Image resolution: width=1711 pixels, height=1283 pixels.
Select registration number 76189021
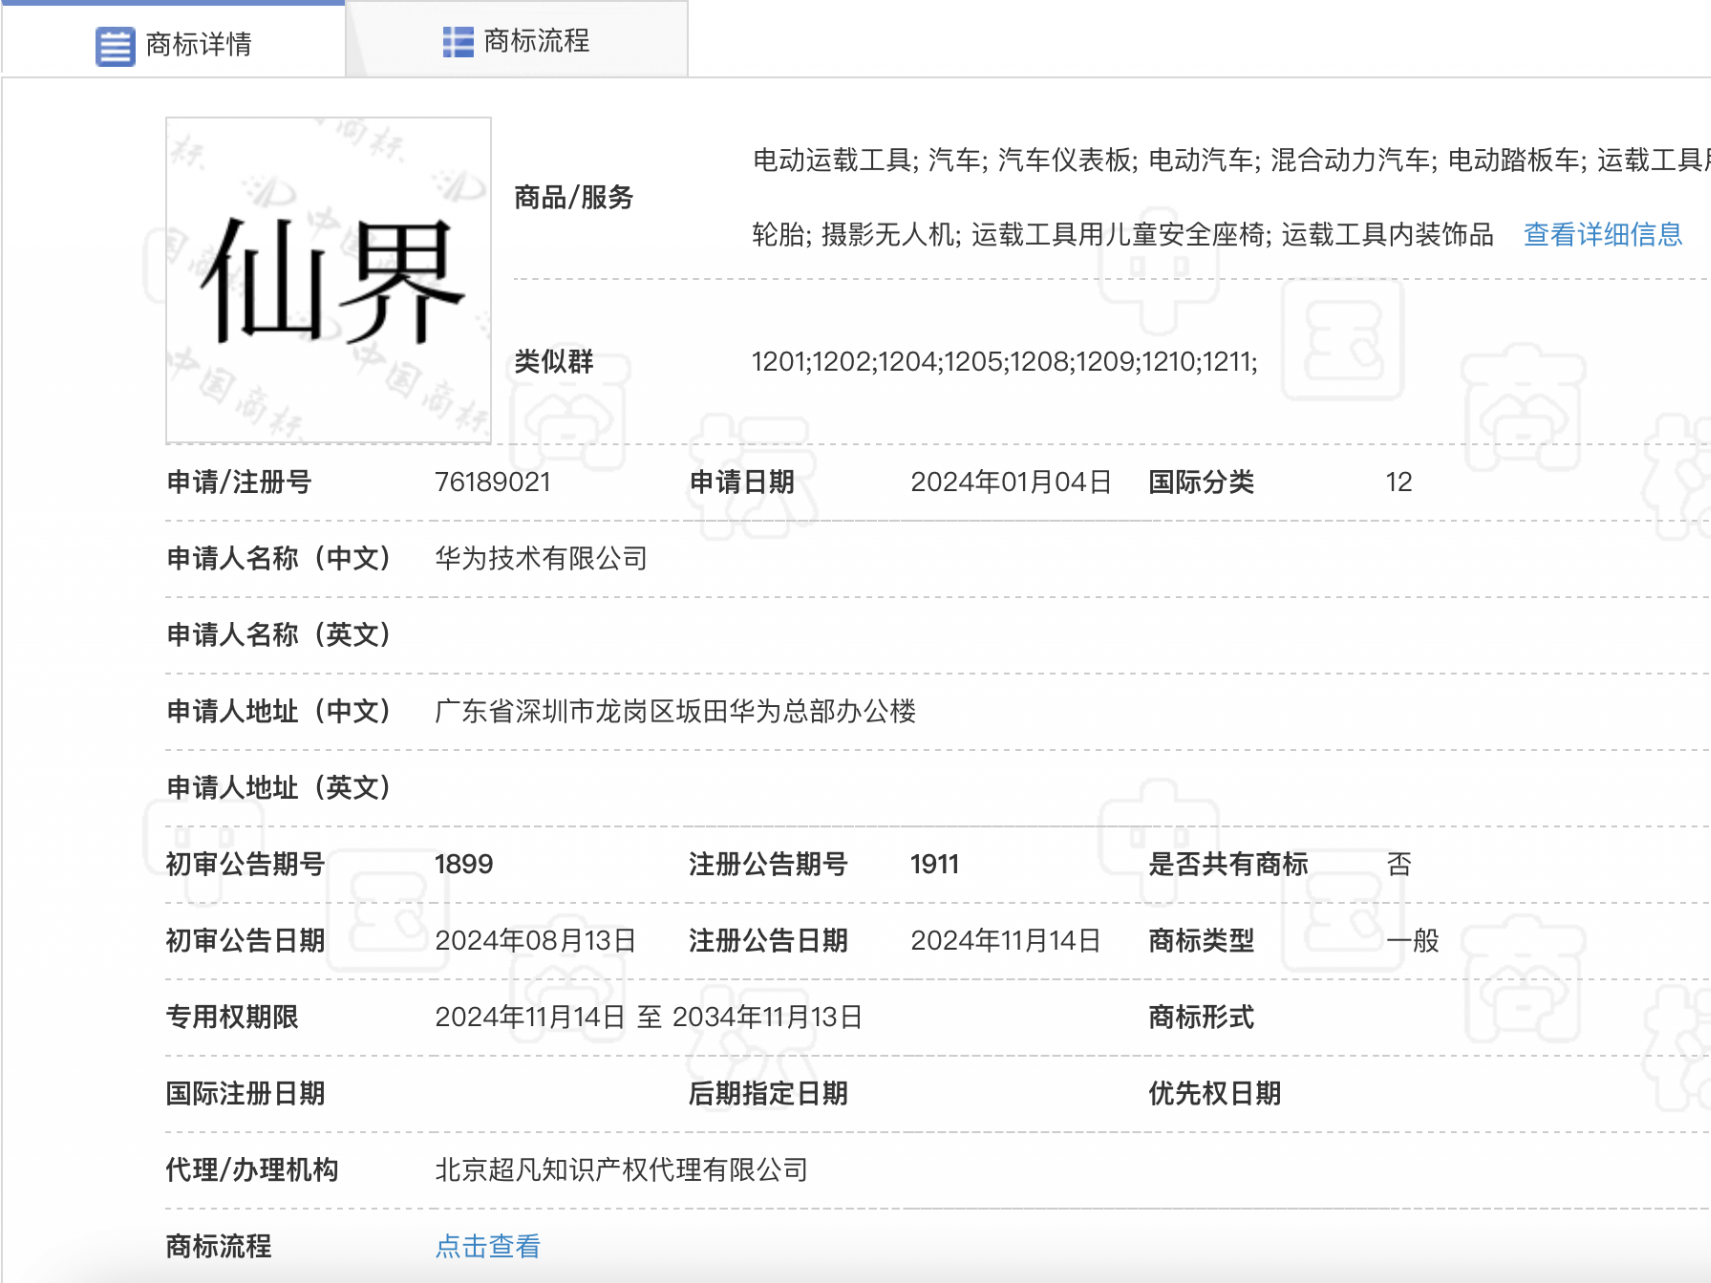pyautogui.click(x=493, y=482)
